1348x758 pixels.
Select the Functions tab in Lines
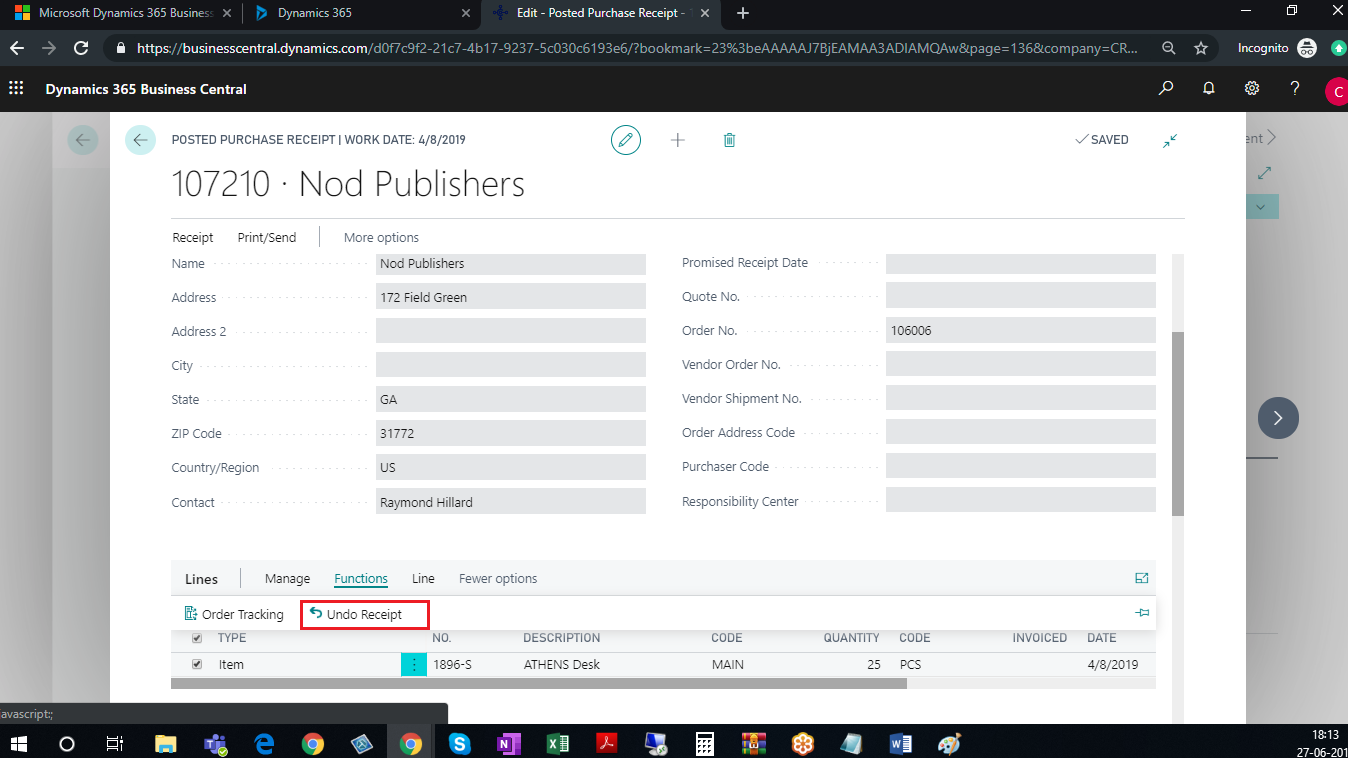tap(361, 578)
